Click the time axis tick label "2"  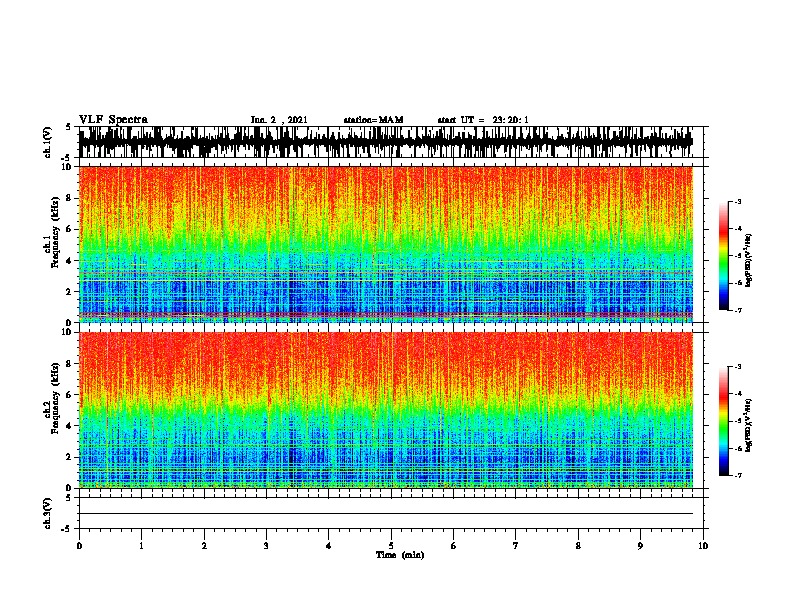(204, 546)
